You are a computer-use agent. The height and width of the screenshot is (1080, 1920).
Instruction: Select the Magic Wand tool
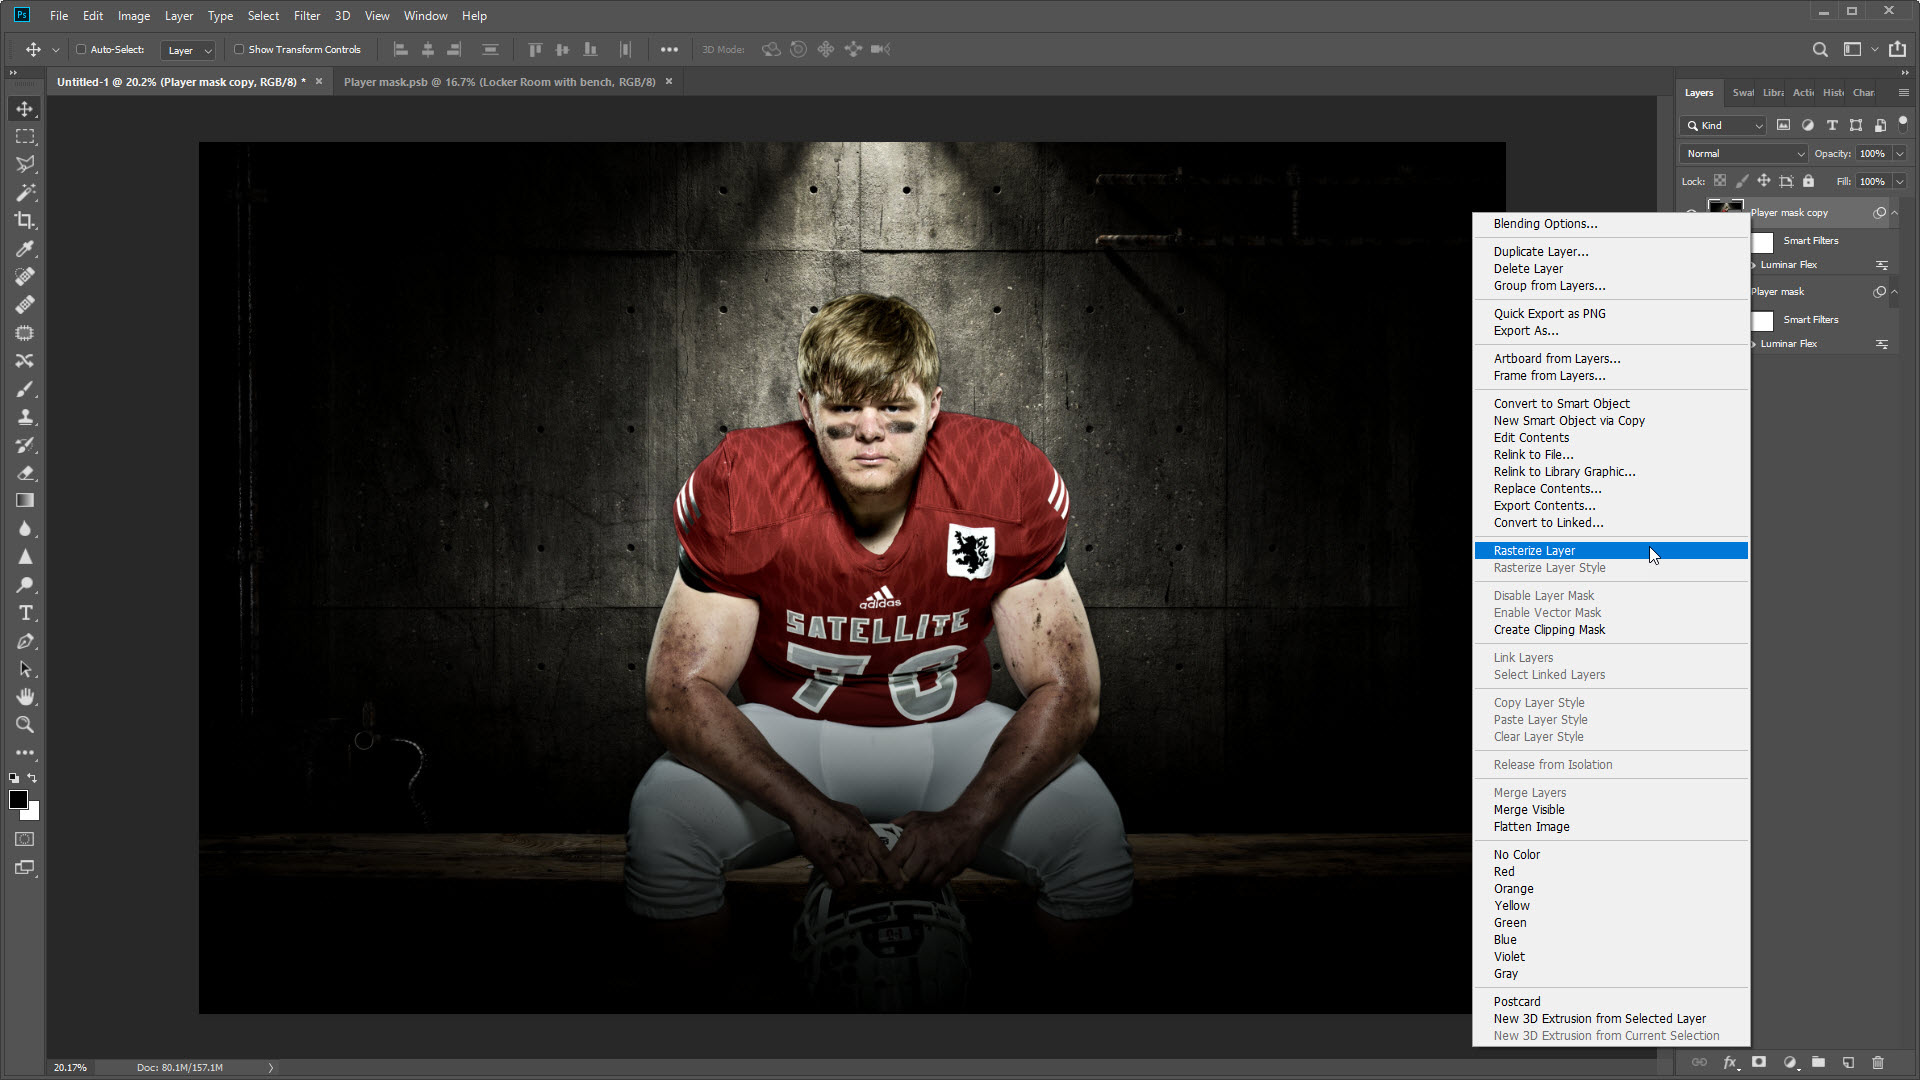[25, 192]
